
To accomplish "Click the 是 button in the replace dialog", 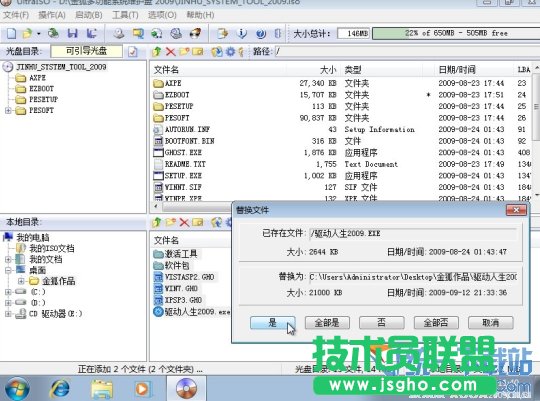I will point(273,323).
